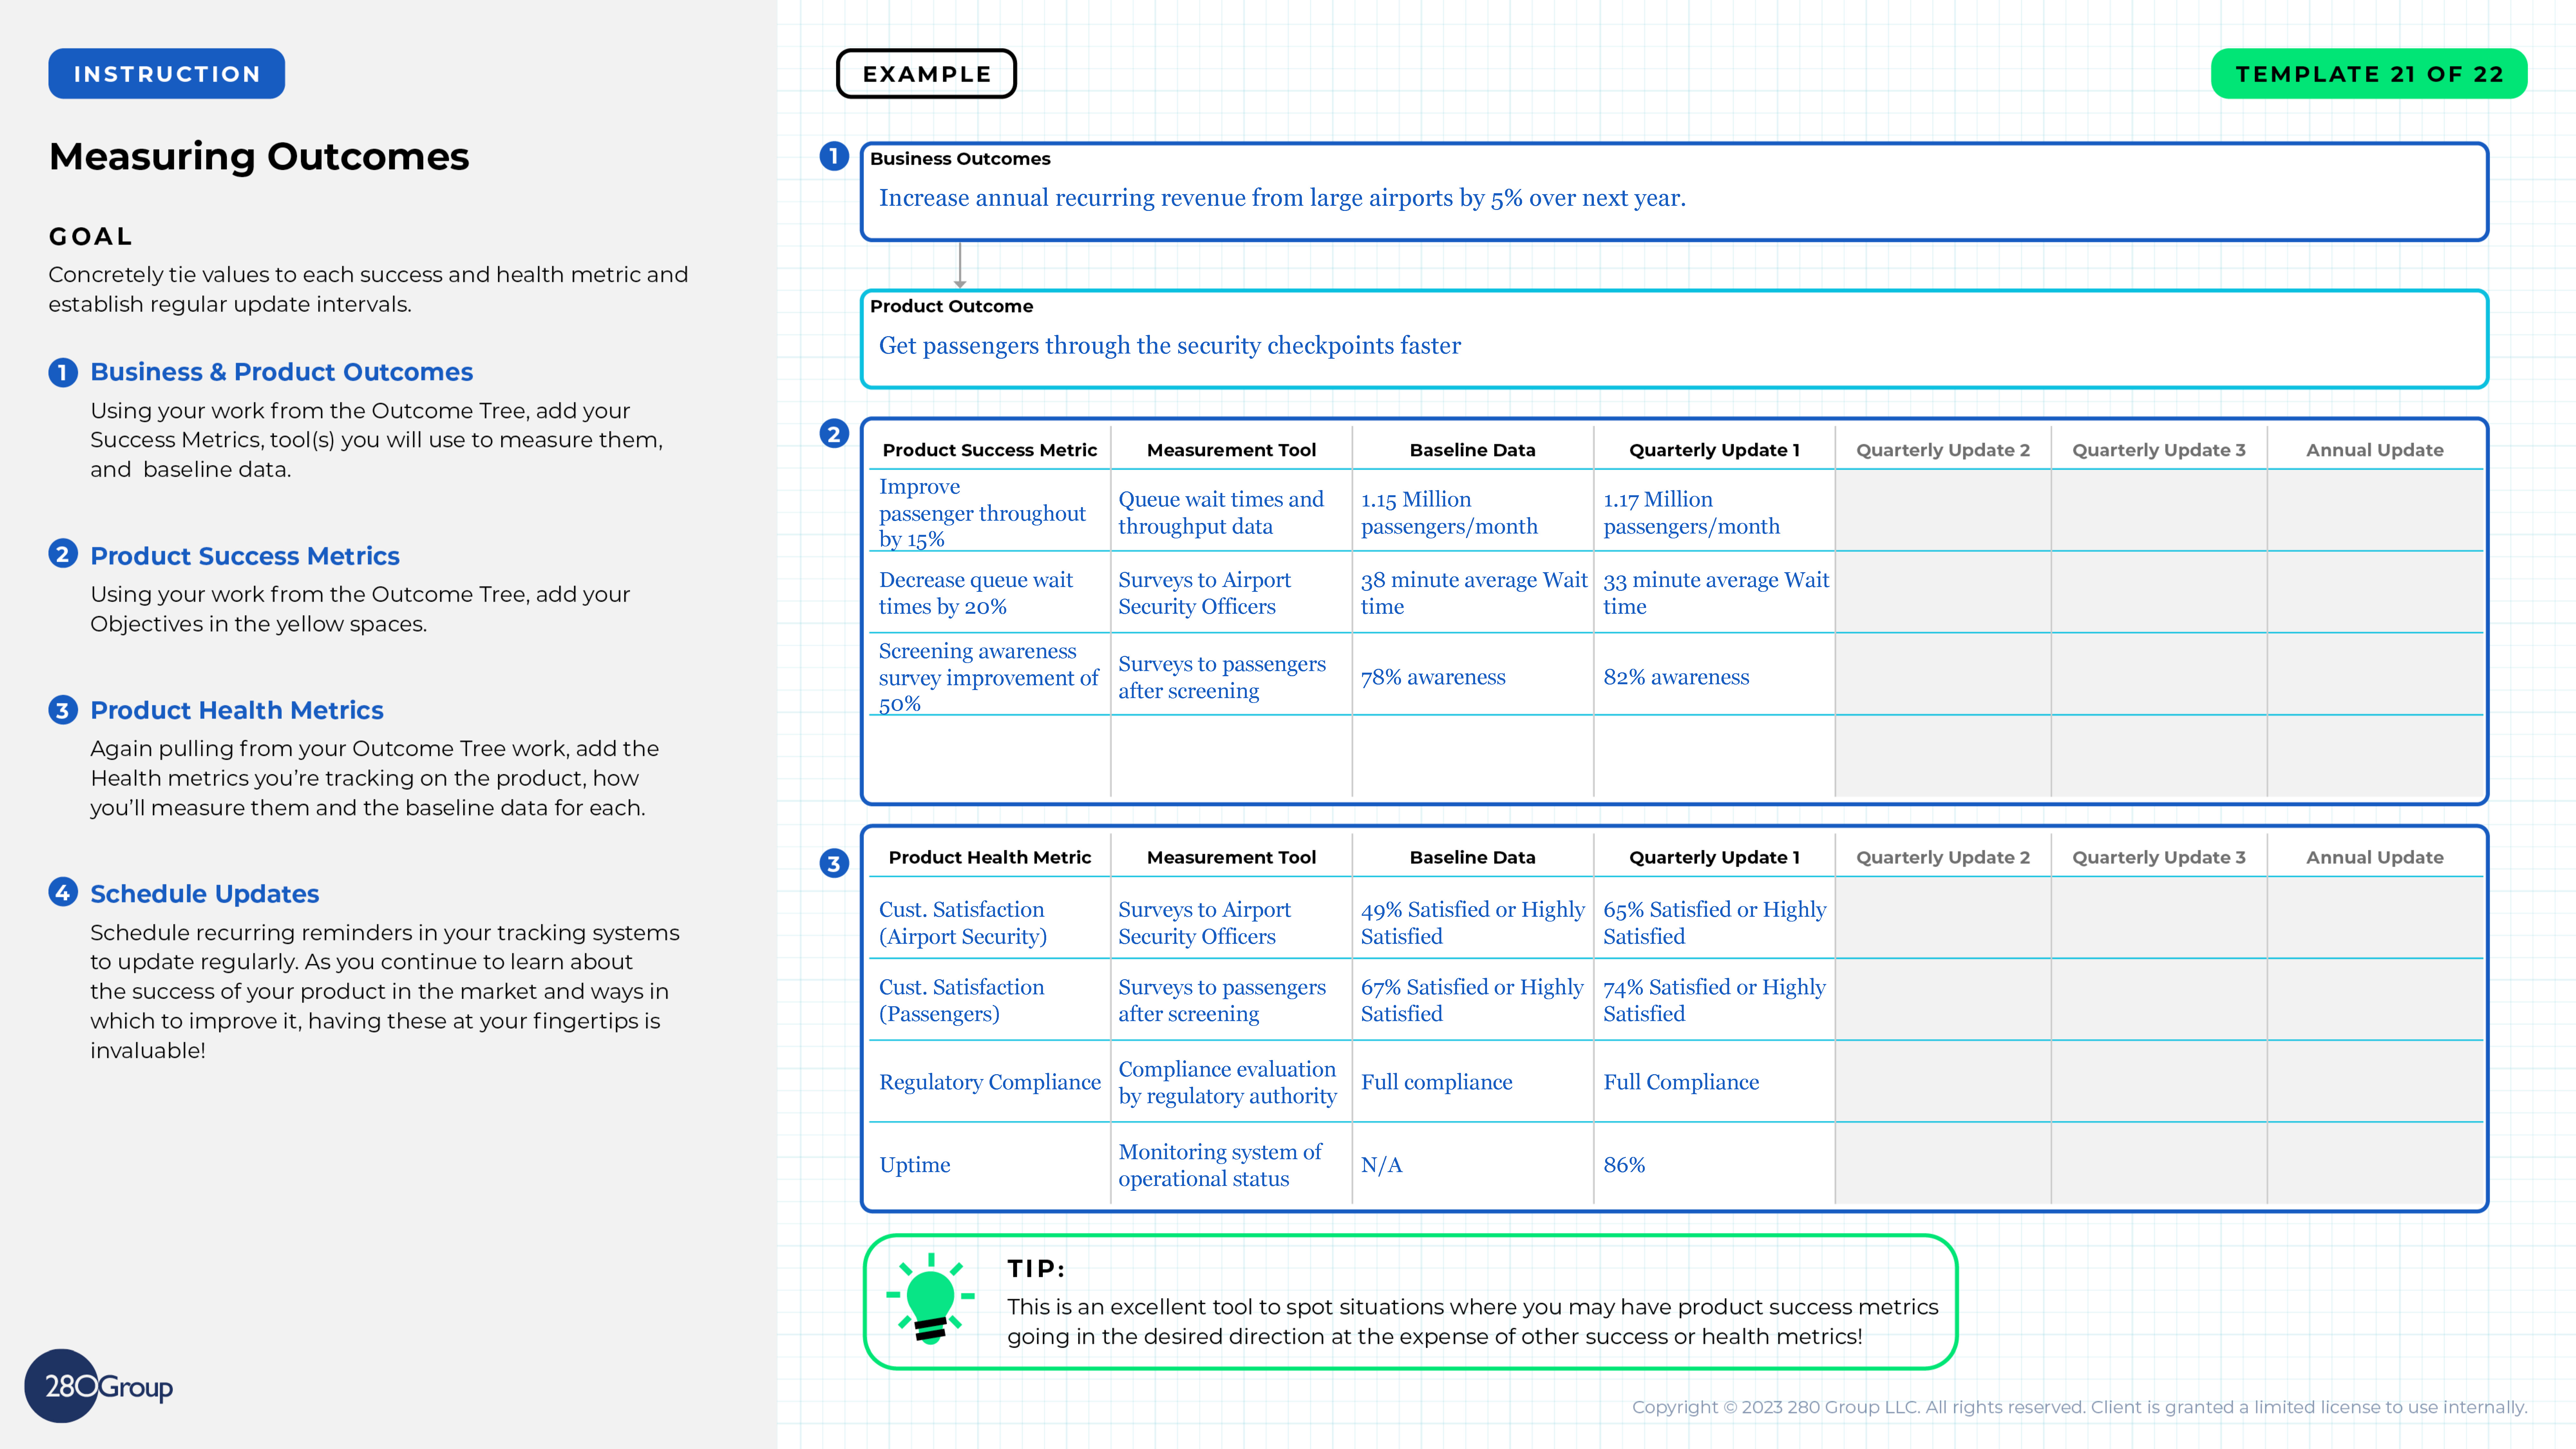Click the Measuring Outcomes title

pyautogui.click(x=259, y=157)
